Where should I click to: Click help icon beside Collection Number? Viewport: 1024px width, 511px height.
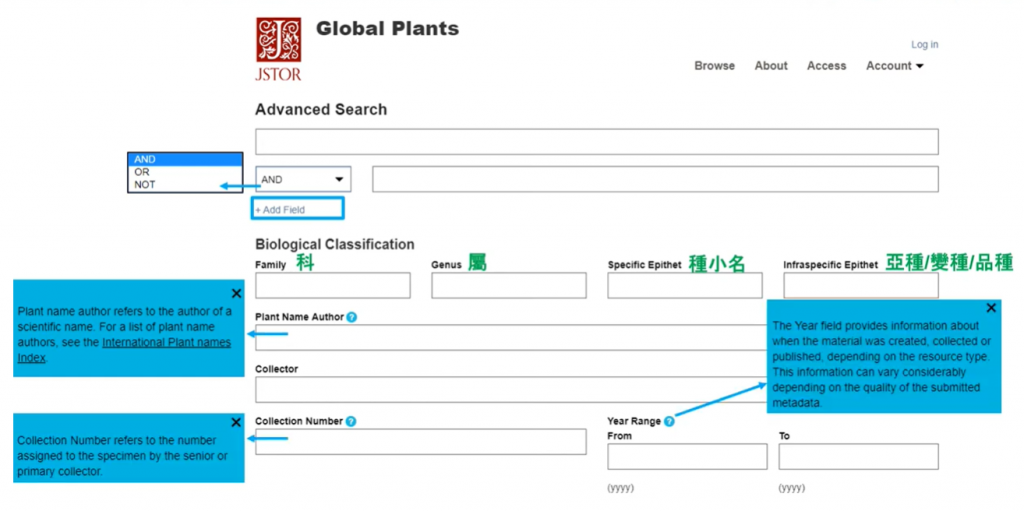pos(351,422)
